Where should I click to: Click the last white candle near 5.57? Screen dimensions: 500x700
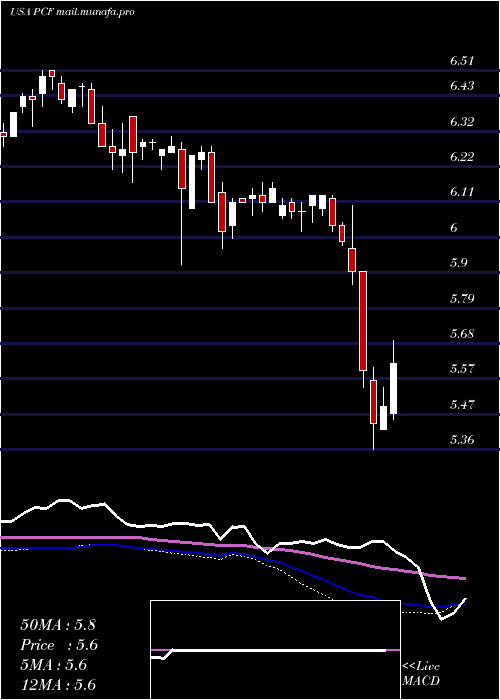pyautogui.click(x=394, y=388)
